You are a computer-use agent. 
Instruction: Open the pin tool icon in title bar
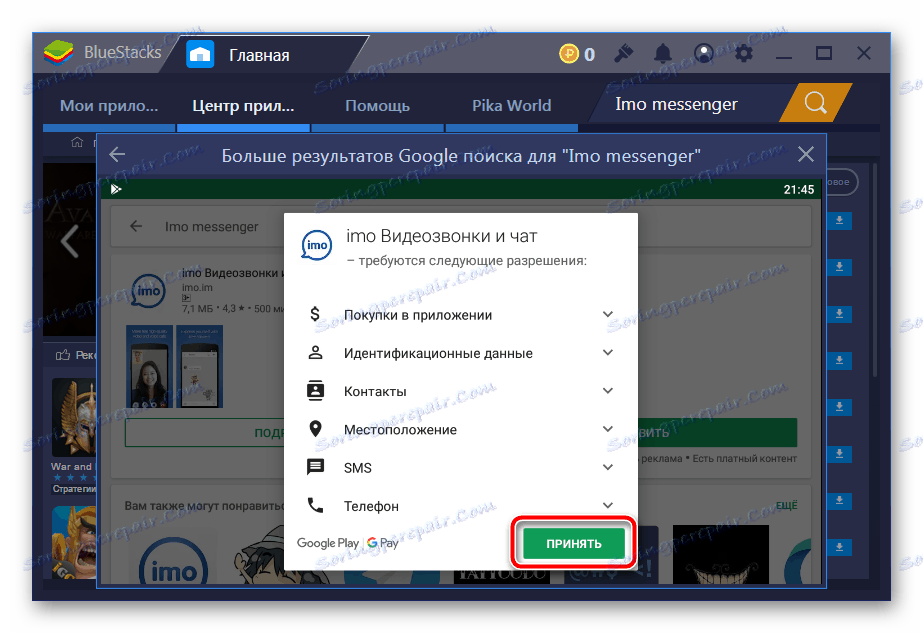pyautogui.click(x=623, y=54)
